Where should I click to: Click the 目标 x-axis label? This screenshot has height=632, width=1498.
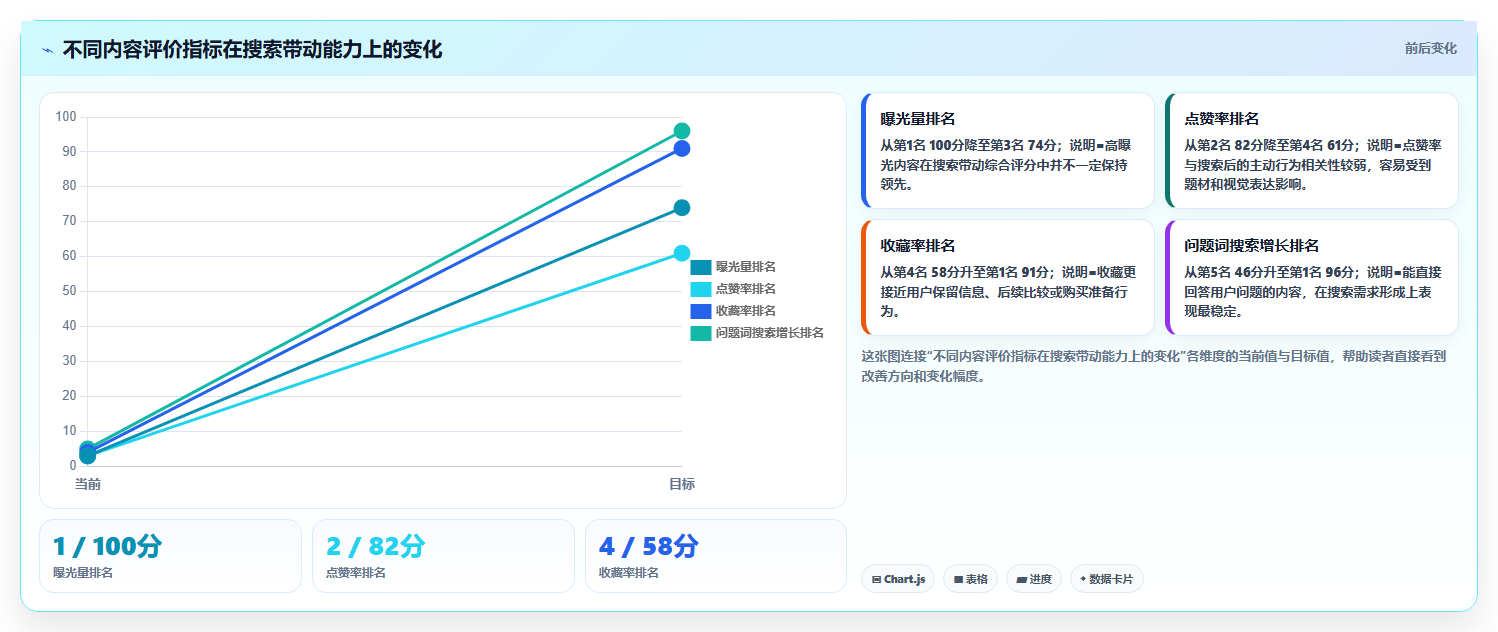682,484
